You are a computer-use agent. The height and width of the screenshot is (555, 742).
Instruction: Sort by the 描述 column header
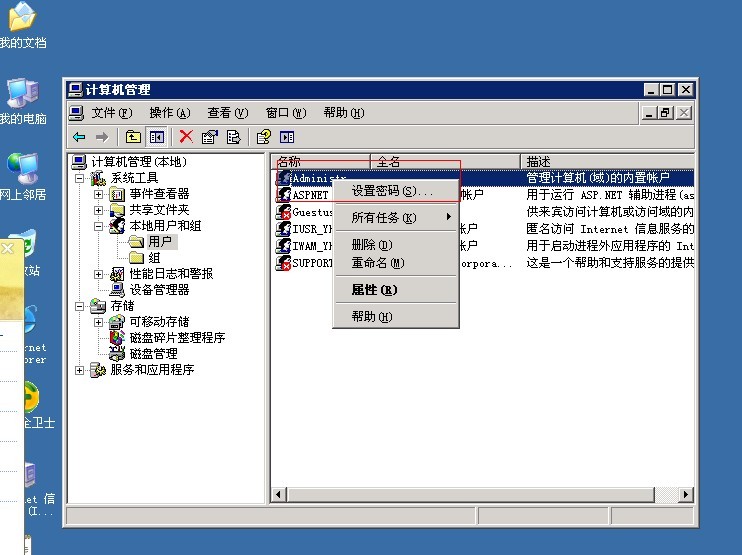pos(607,161)
